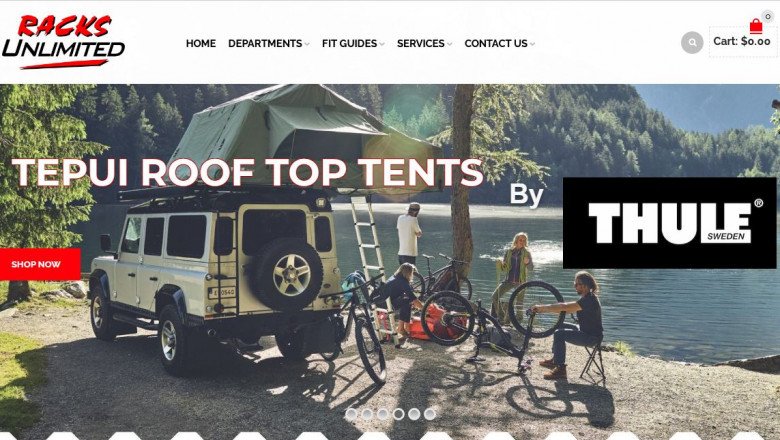This screenshot has width=780, height=440.
Task: Click the Racks Unlimited logo
Action: click(x=63, y=42)
